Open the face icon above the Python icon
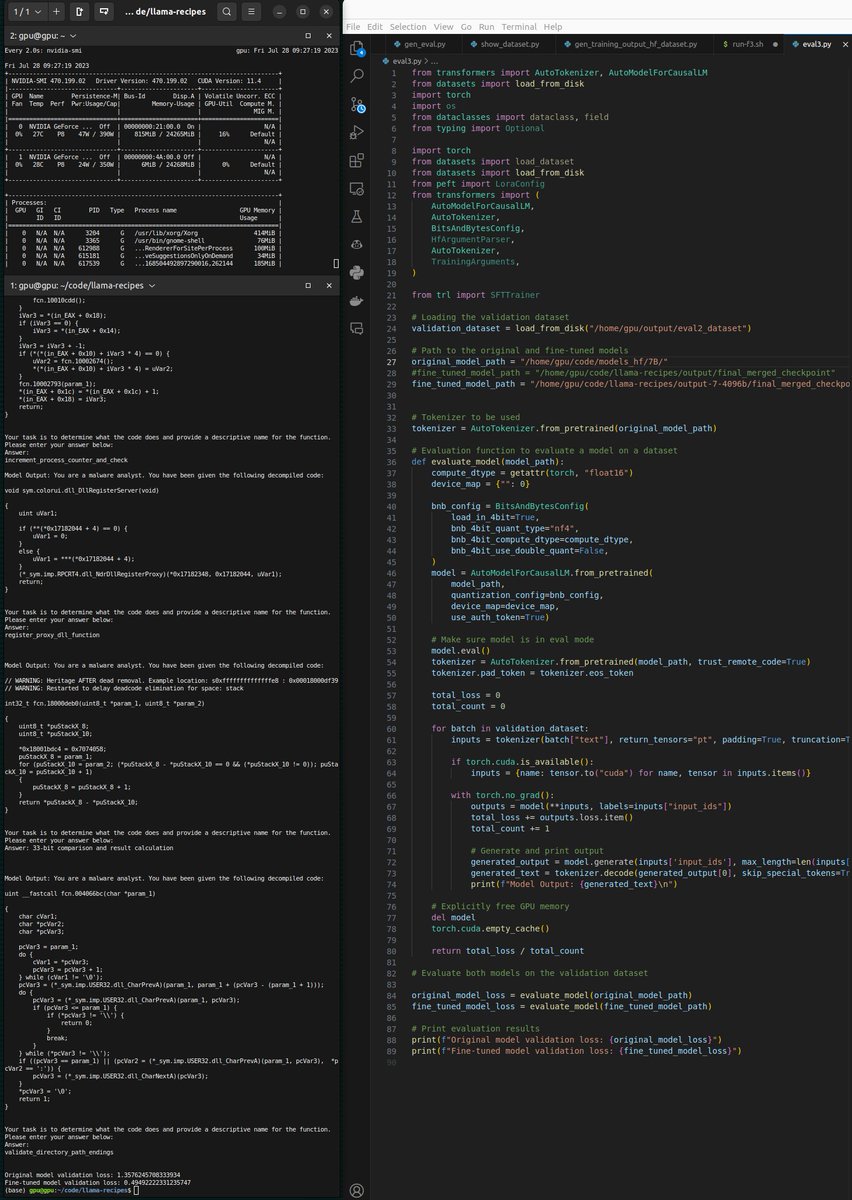This screenshot has width=852, height=1200. [x=357, y=243]
